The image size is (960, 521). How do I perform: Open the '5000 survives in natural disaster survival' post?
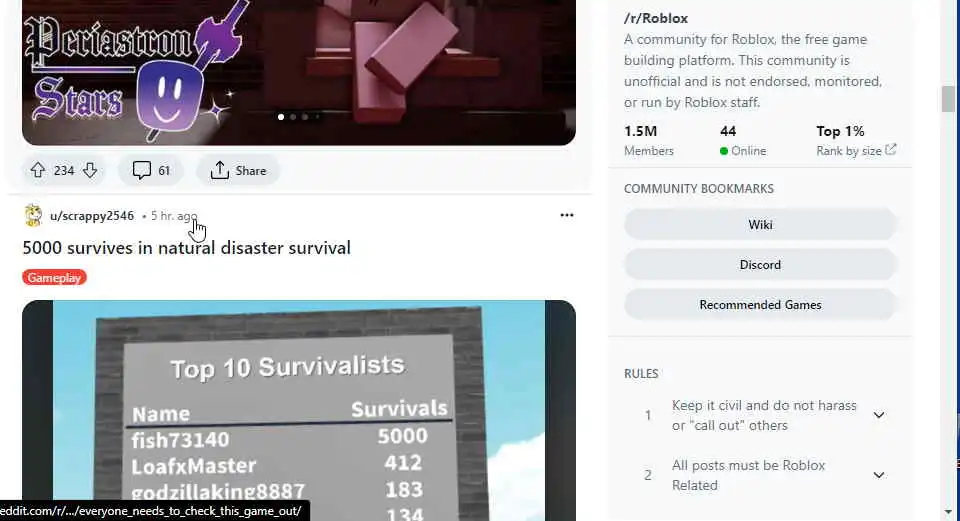click(x=187, y=247)
